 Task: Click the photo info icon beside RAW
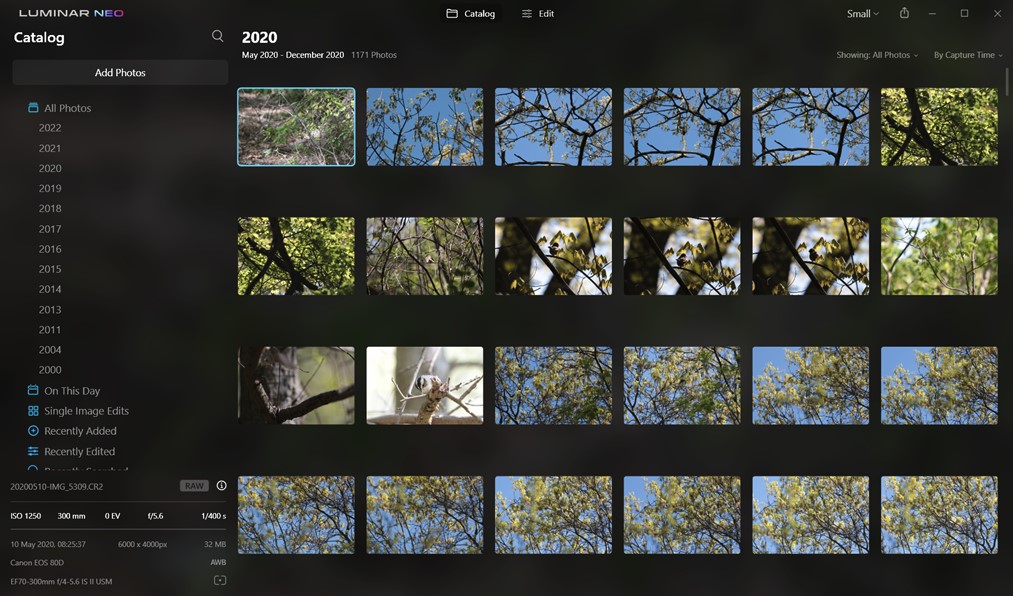(x=221, y=486)
